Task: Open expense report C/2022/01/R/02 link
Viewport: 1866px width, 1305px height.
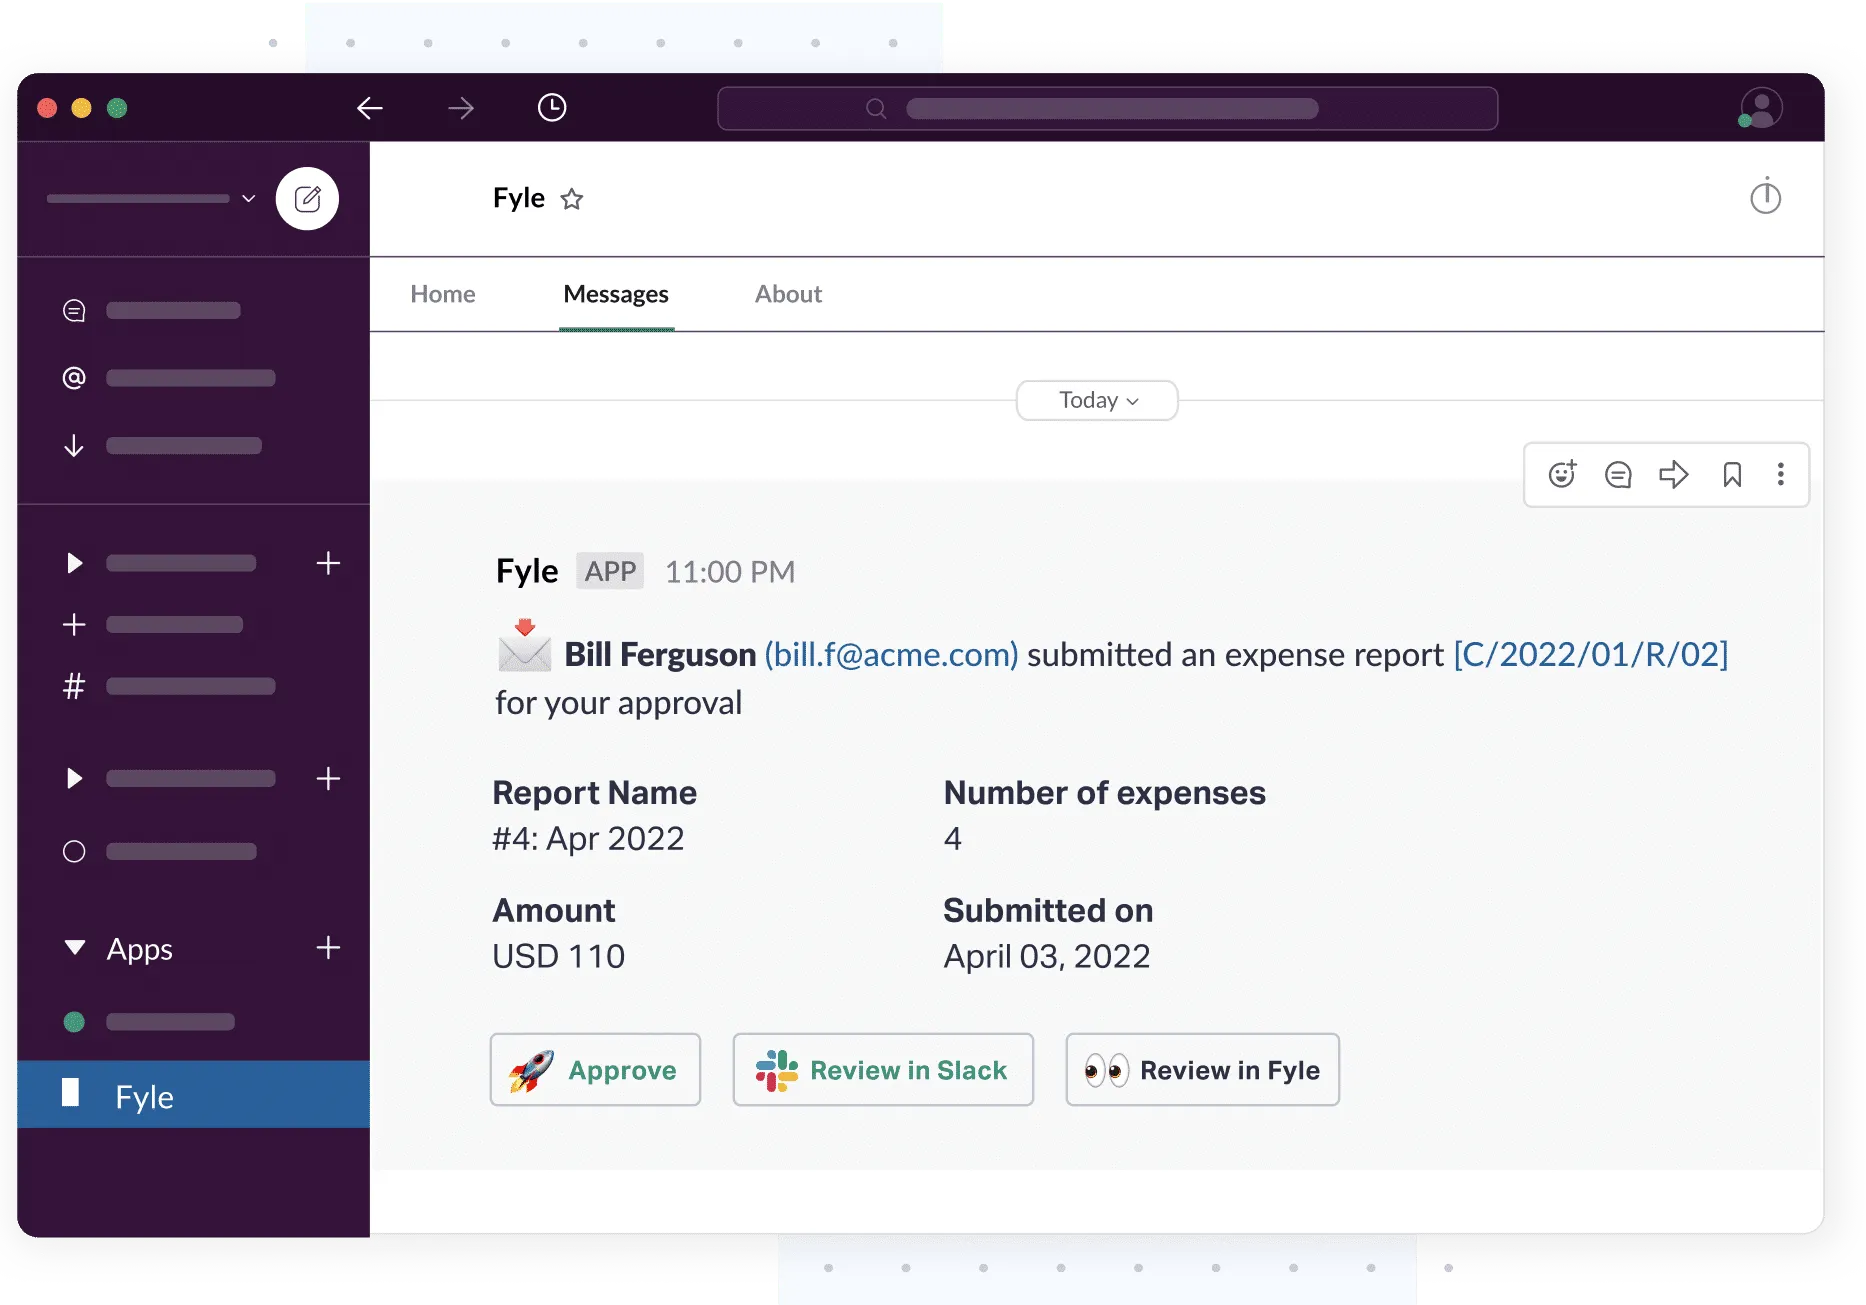Action: click(1590, 654)
